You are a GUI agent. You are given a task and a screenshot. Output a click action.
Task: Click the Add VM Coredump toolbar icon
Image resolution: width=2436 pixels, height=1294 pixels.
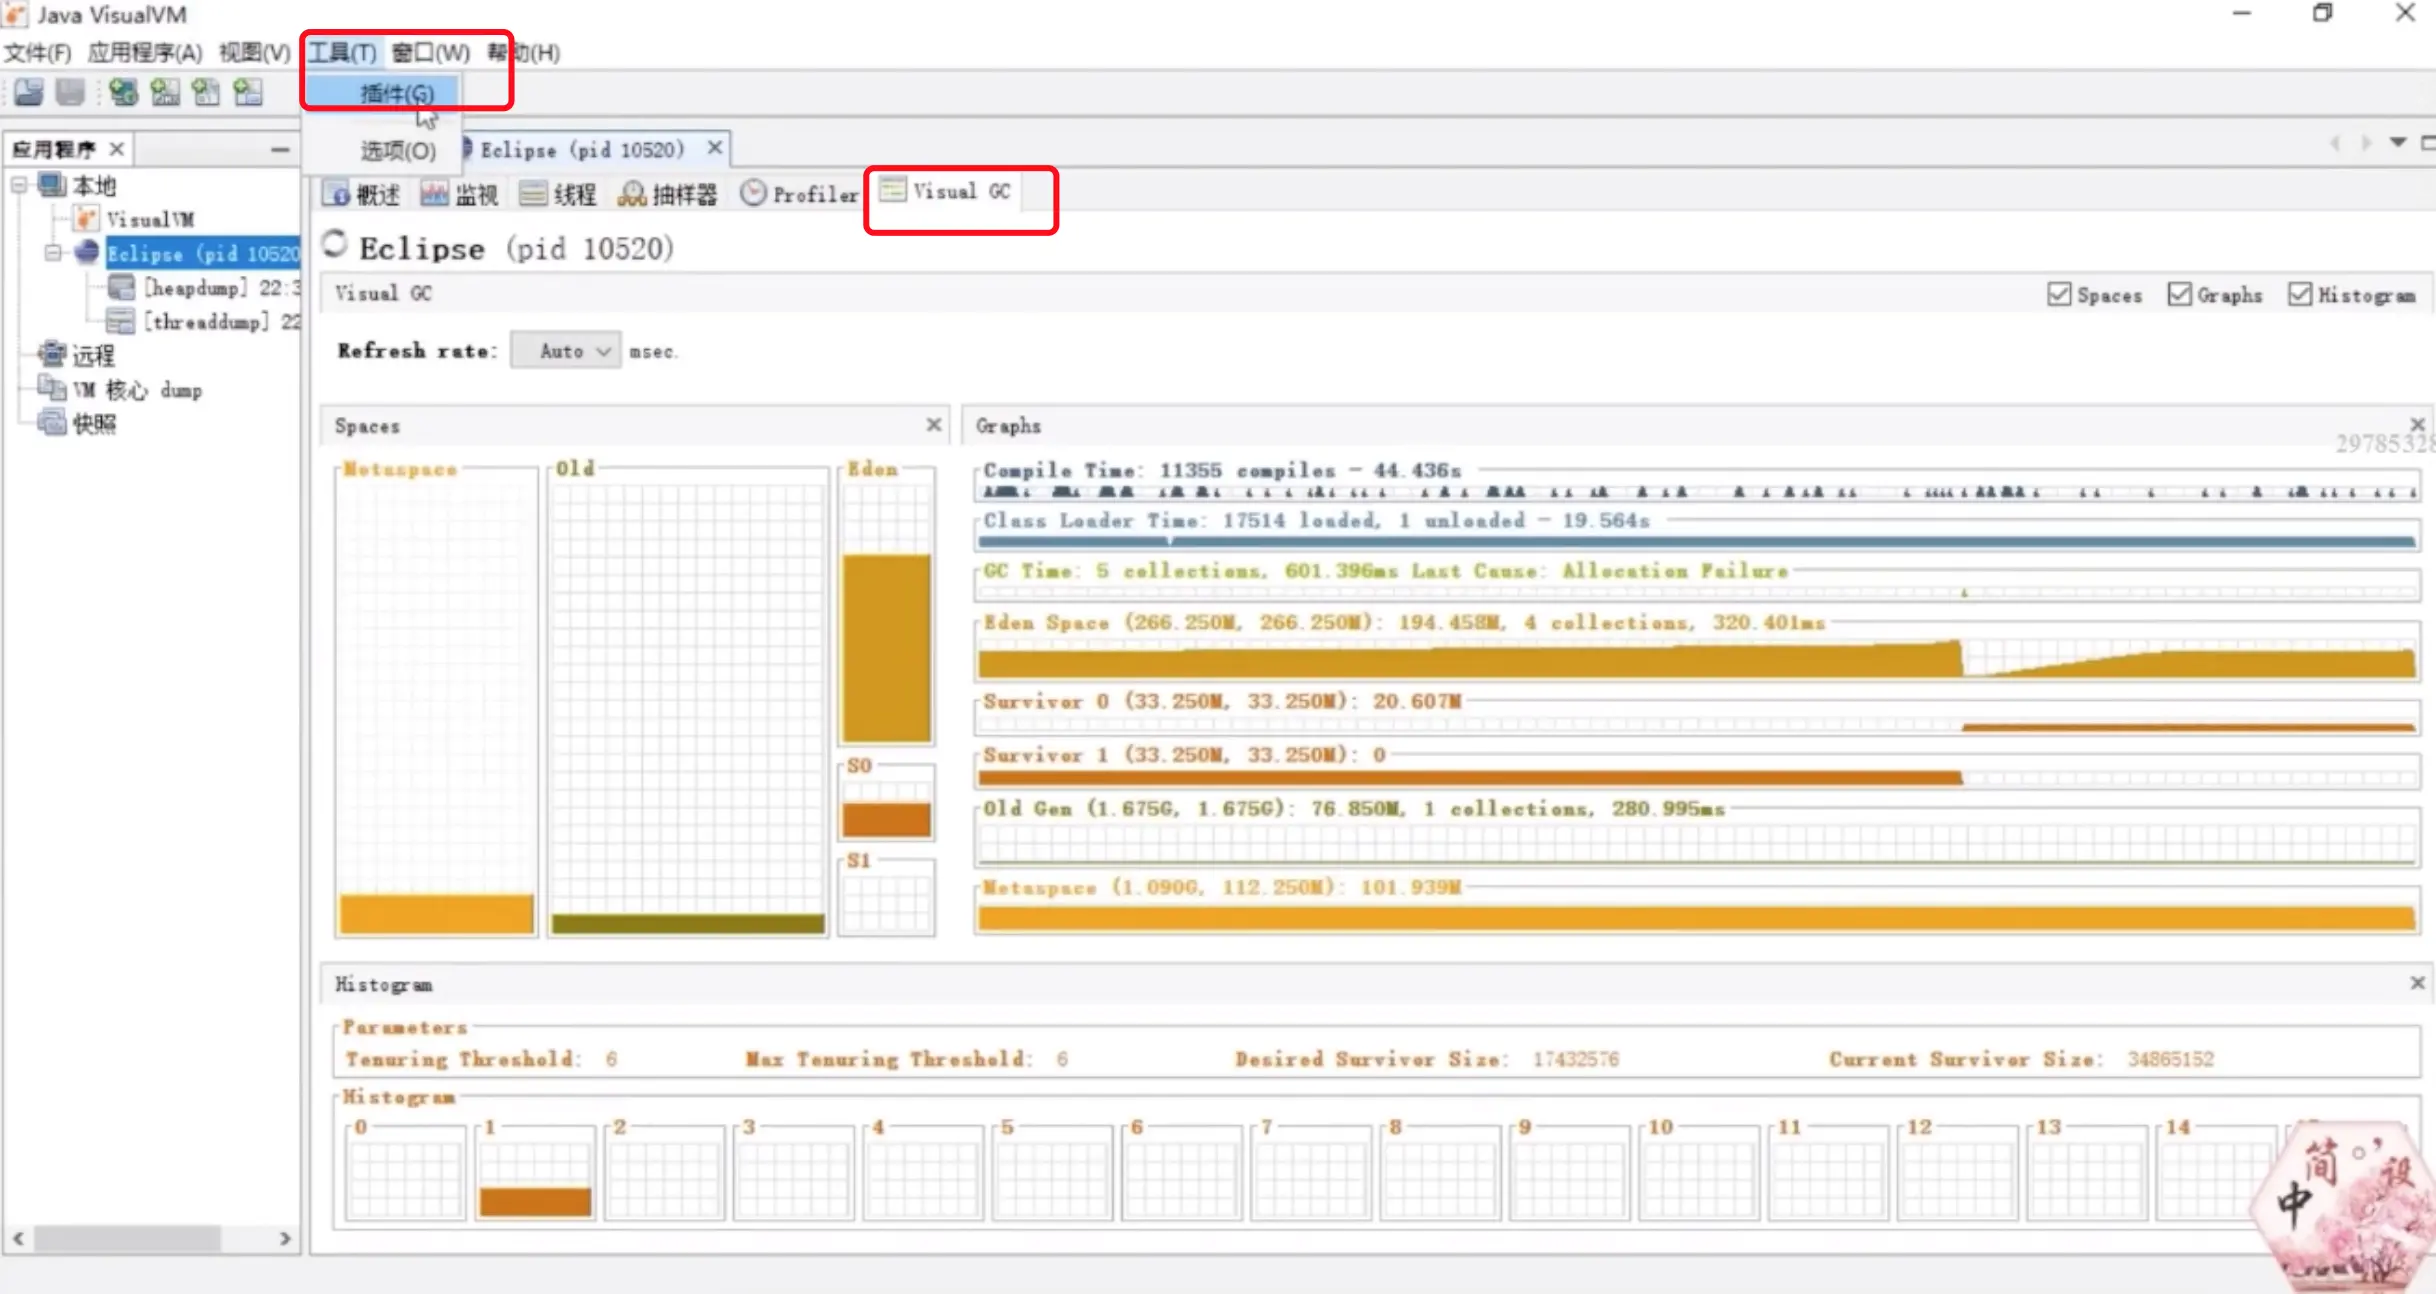click(206, 93)
